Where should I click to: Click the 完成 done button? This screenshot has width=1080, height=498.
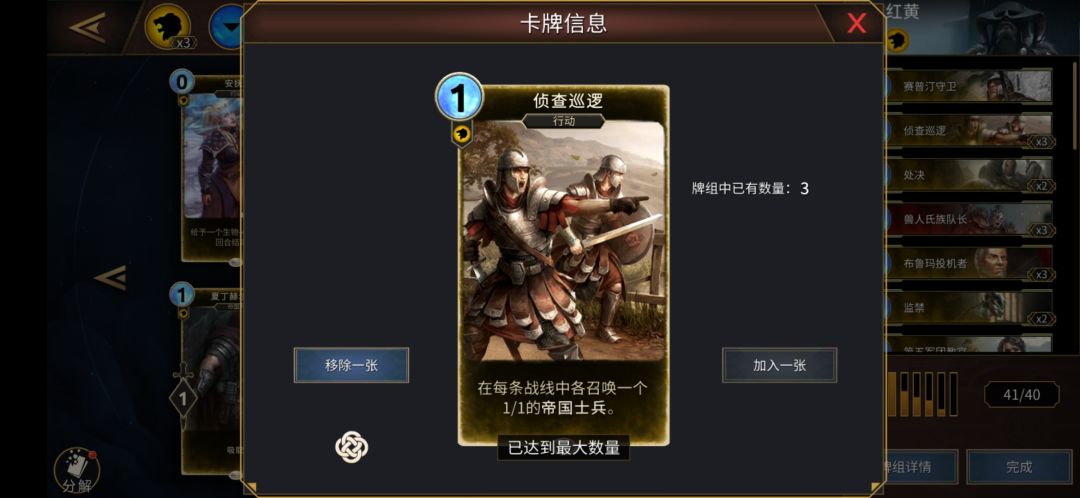1019,467
